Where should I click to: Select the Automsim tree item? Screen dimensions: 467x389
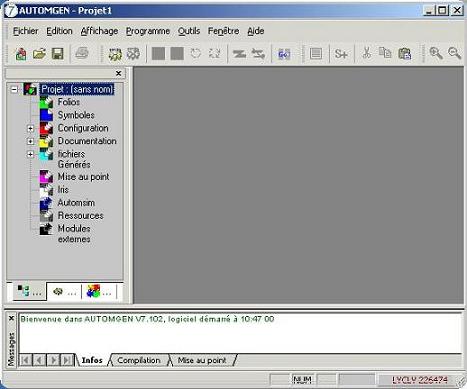[76, 203]
